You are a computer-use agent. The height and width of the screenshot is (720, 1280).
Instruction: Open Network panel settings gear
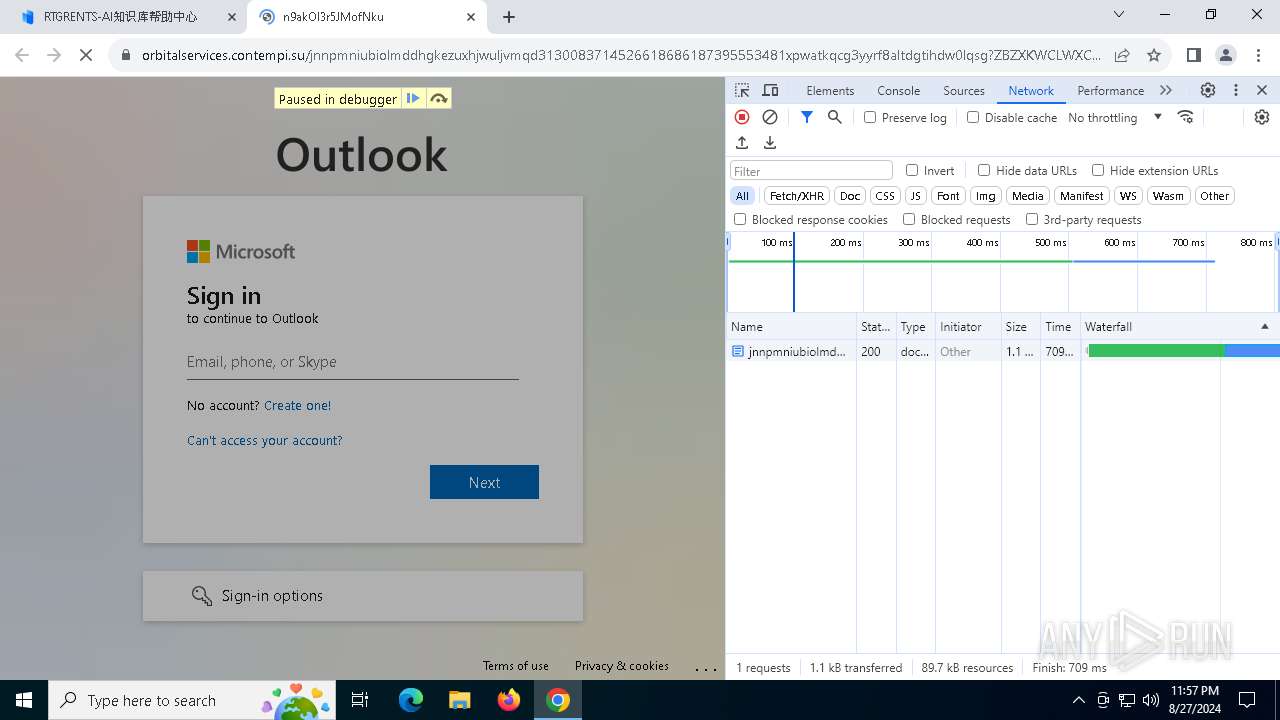point(1262,117)
